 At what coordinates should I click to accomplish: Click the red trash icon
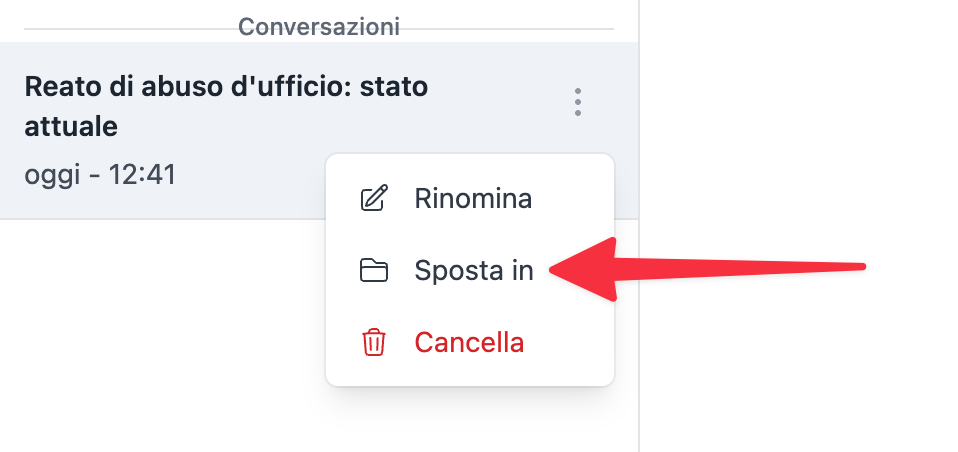pos(373,343)
